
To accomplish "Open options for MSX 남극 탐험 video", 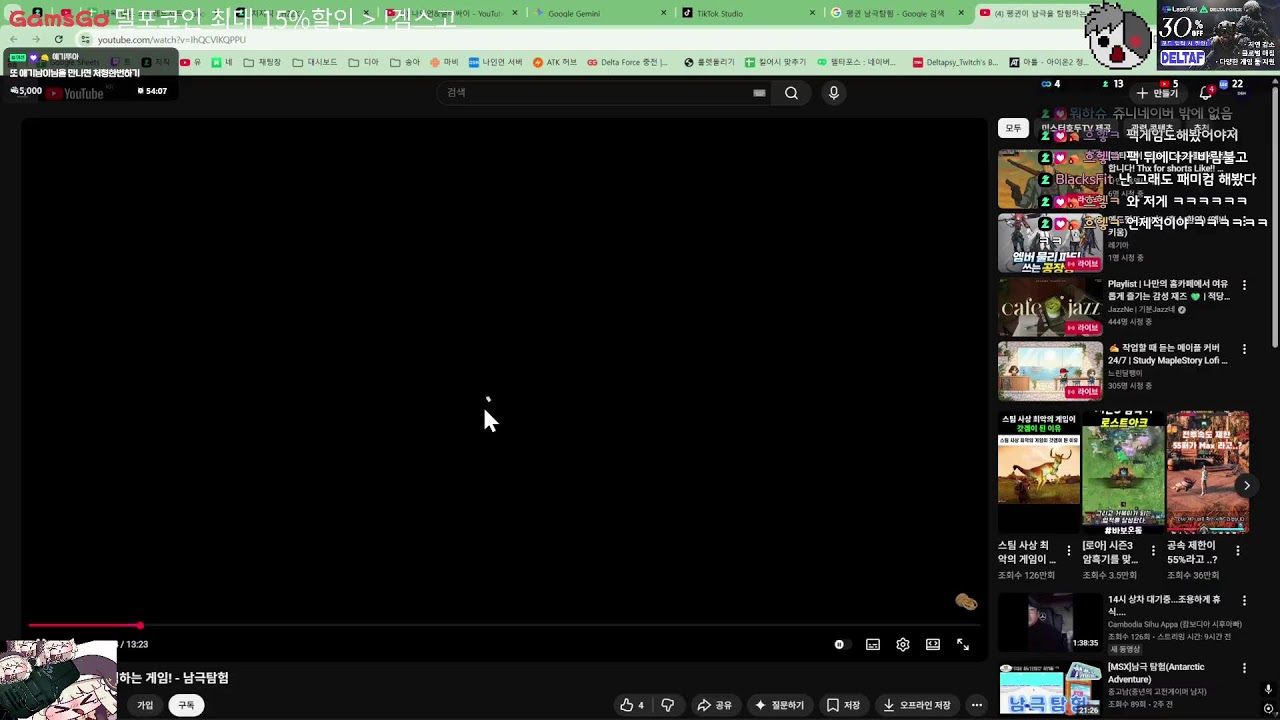I will click(1244, 668).
